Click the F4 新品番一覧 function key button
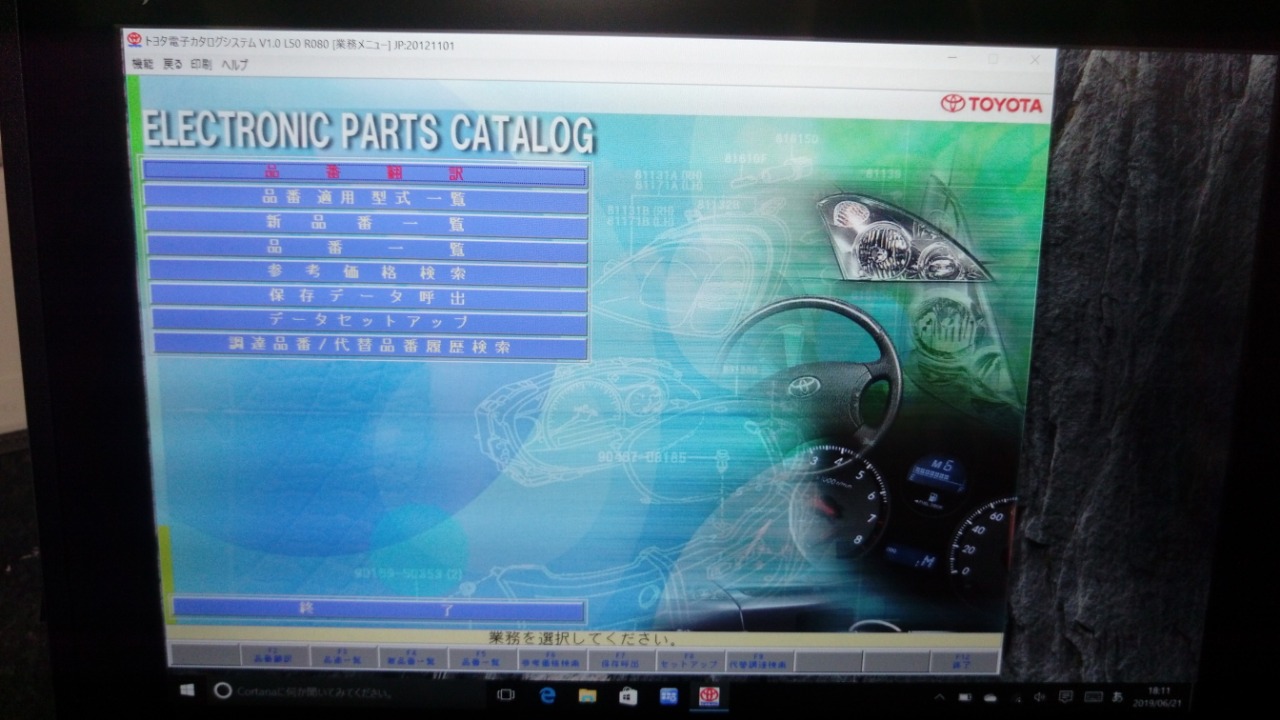The height and width of the screenshot is (720, 1280). pyautogui.click(x=412, y=660)
